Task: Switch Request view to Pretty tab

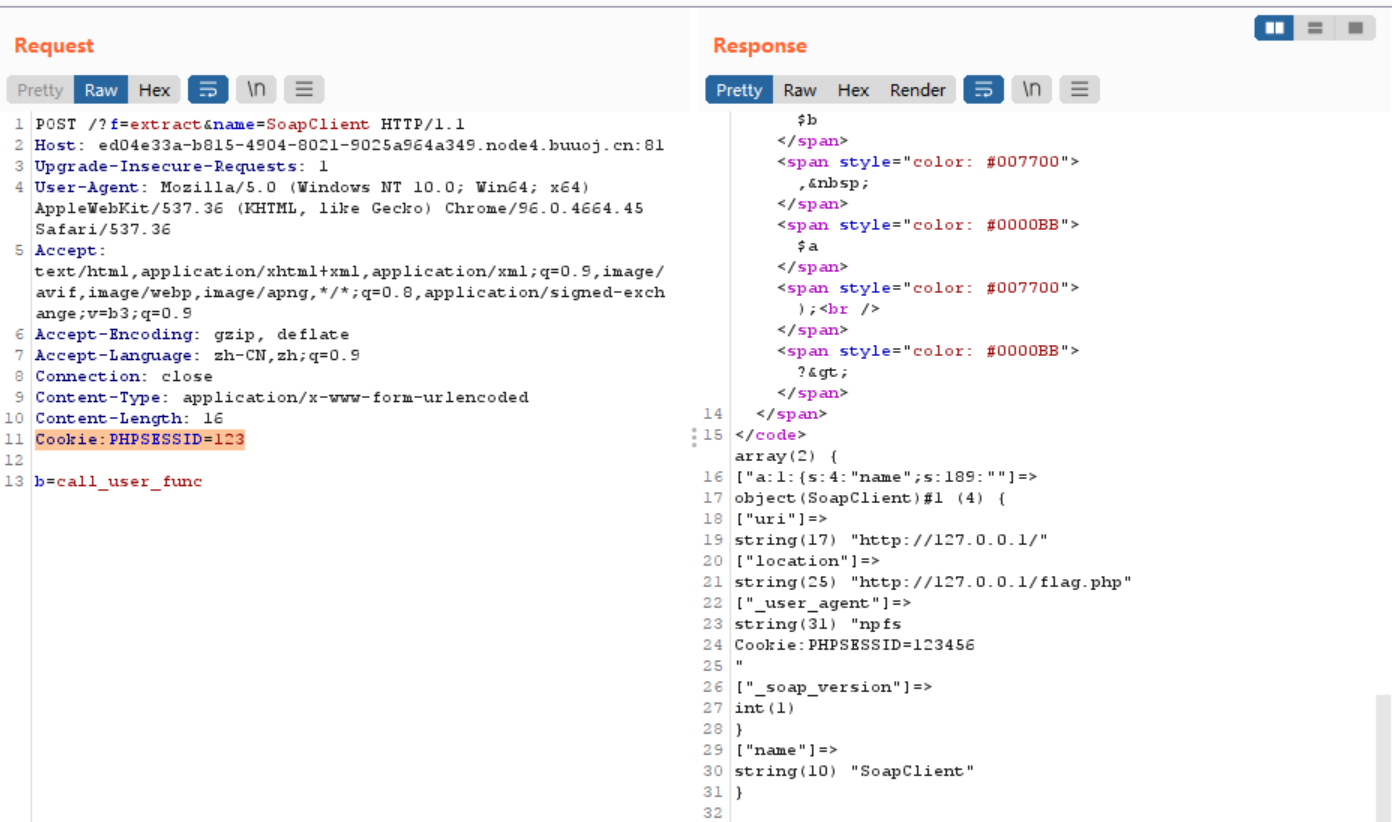Action: 40,90
